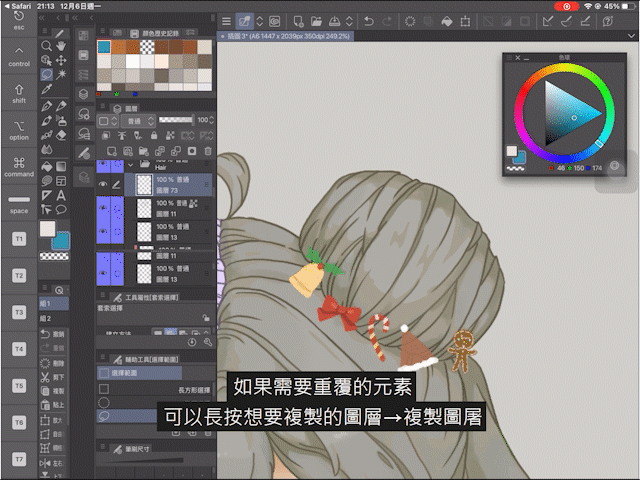Delete layer with the trash icon
640x480 pixels.
pos(208,151)
